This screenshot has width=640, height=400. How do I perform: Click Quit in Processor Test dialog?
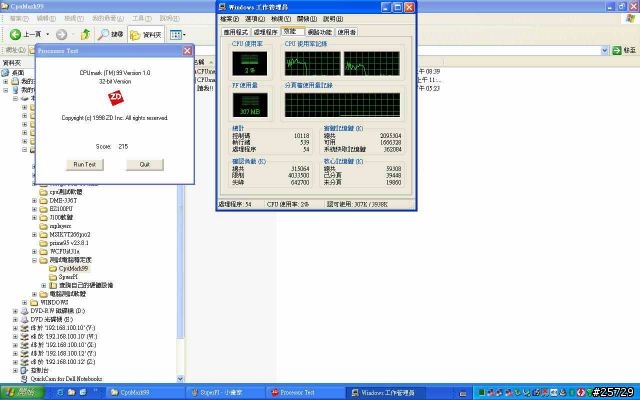[144, 164]
